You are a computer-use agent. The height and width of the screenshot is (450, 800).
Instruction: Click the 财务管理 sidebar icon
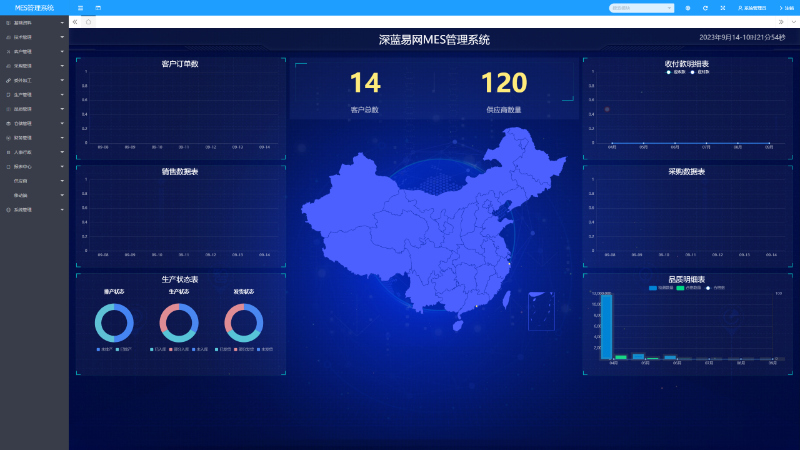[8, 138]
